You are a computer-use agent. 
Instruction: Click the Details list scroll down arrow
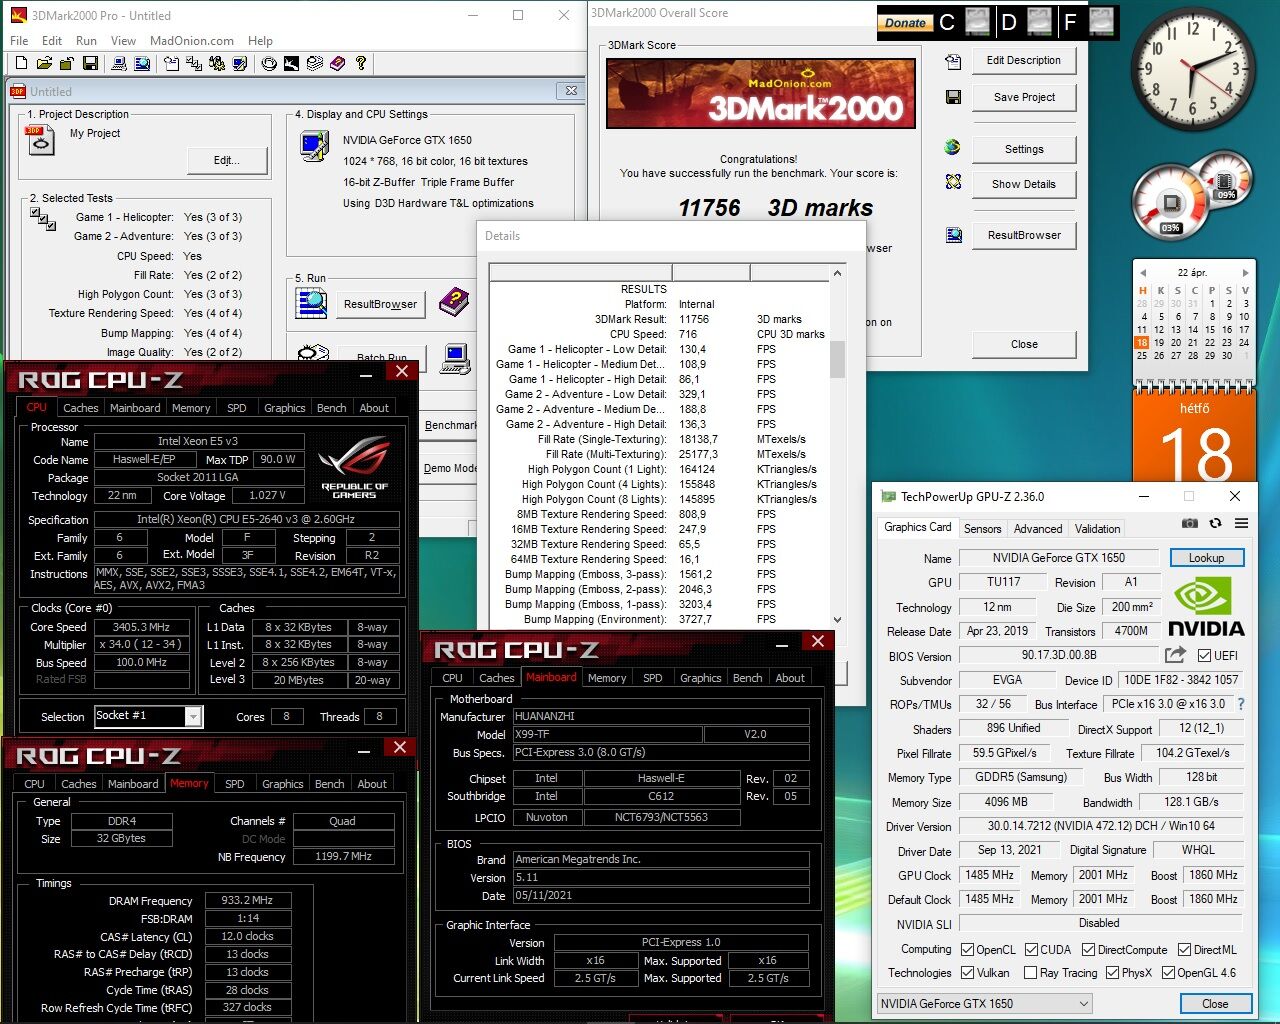point(837,619)
